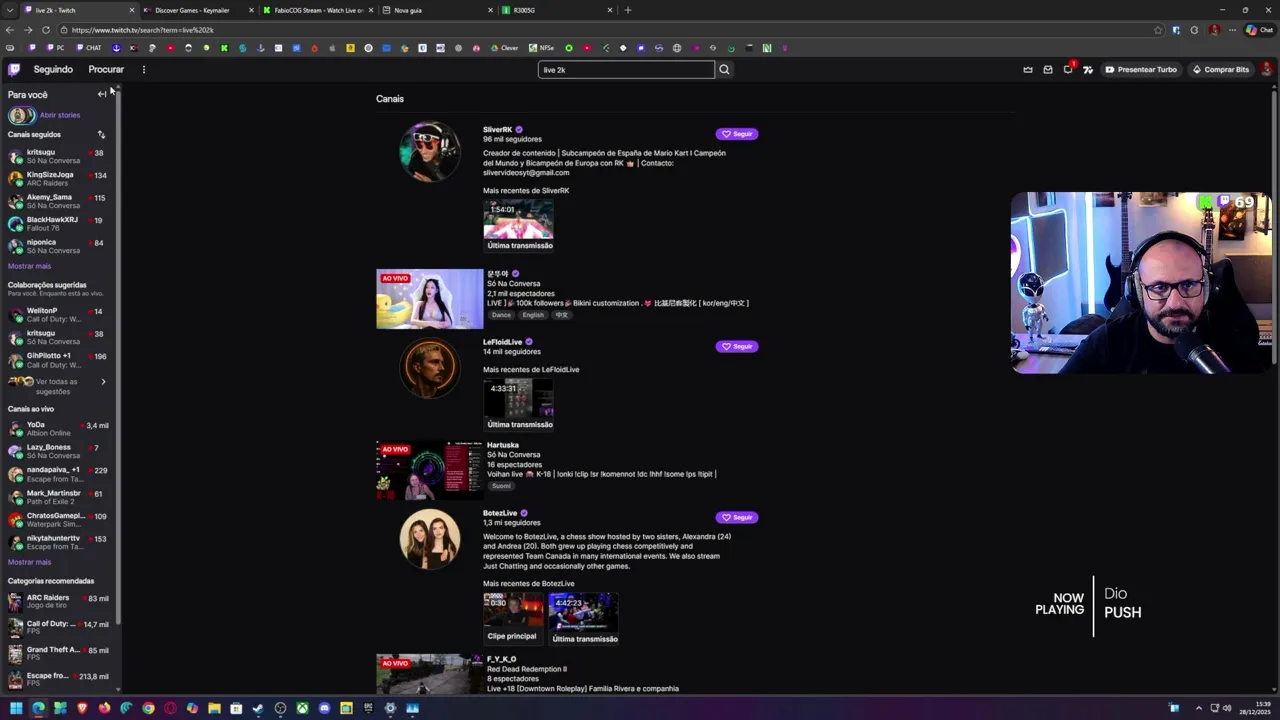
Task: Open the KingSizeJoga followed channel
Action: [60, 179]
